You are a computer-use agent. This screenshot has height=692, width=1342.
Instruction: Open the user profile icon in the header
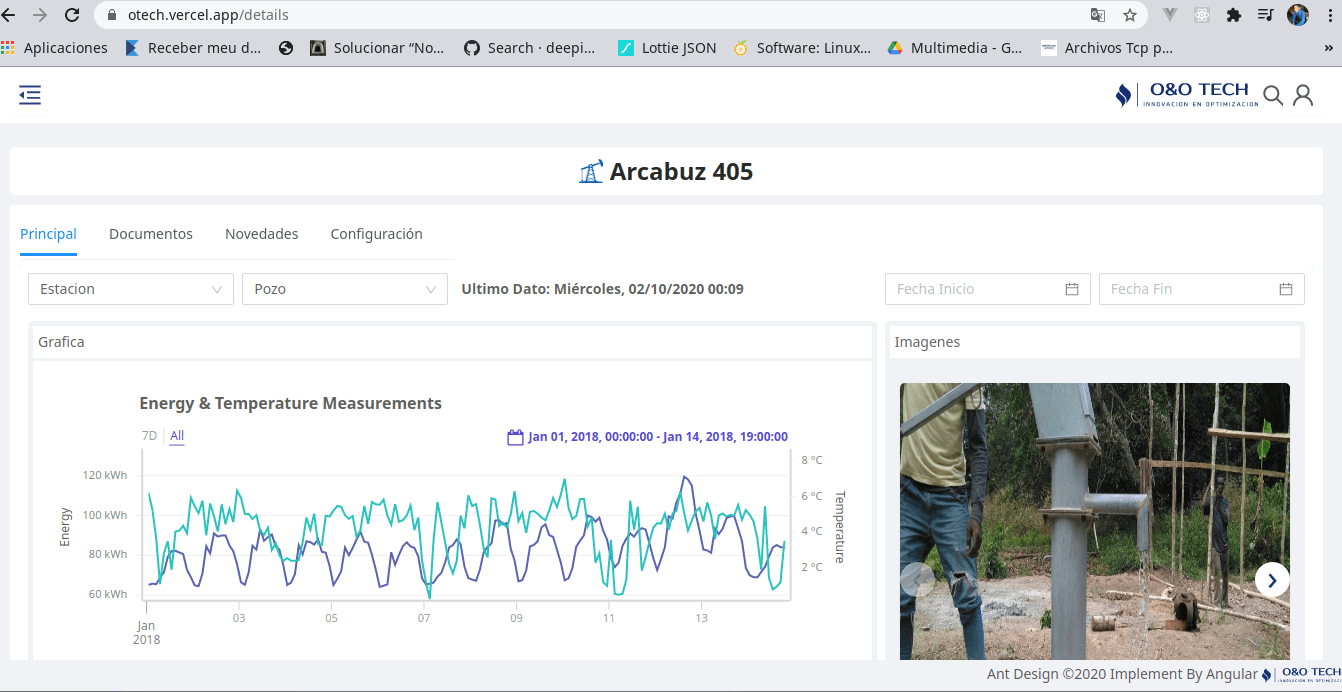(1303, 95)
